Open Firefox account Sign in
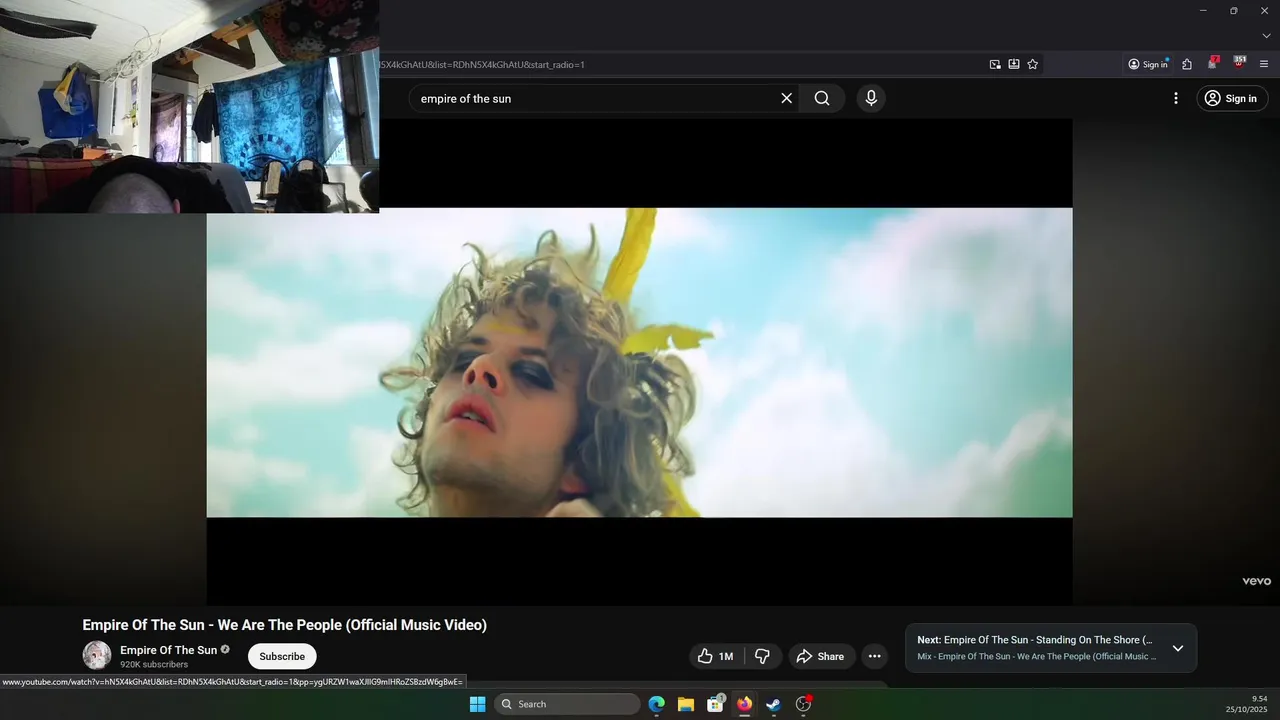 [1148, 64]
